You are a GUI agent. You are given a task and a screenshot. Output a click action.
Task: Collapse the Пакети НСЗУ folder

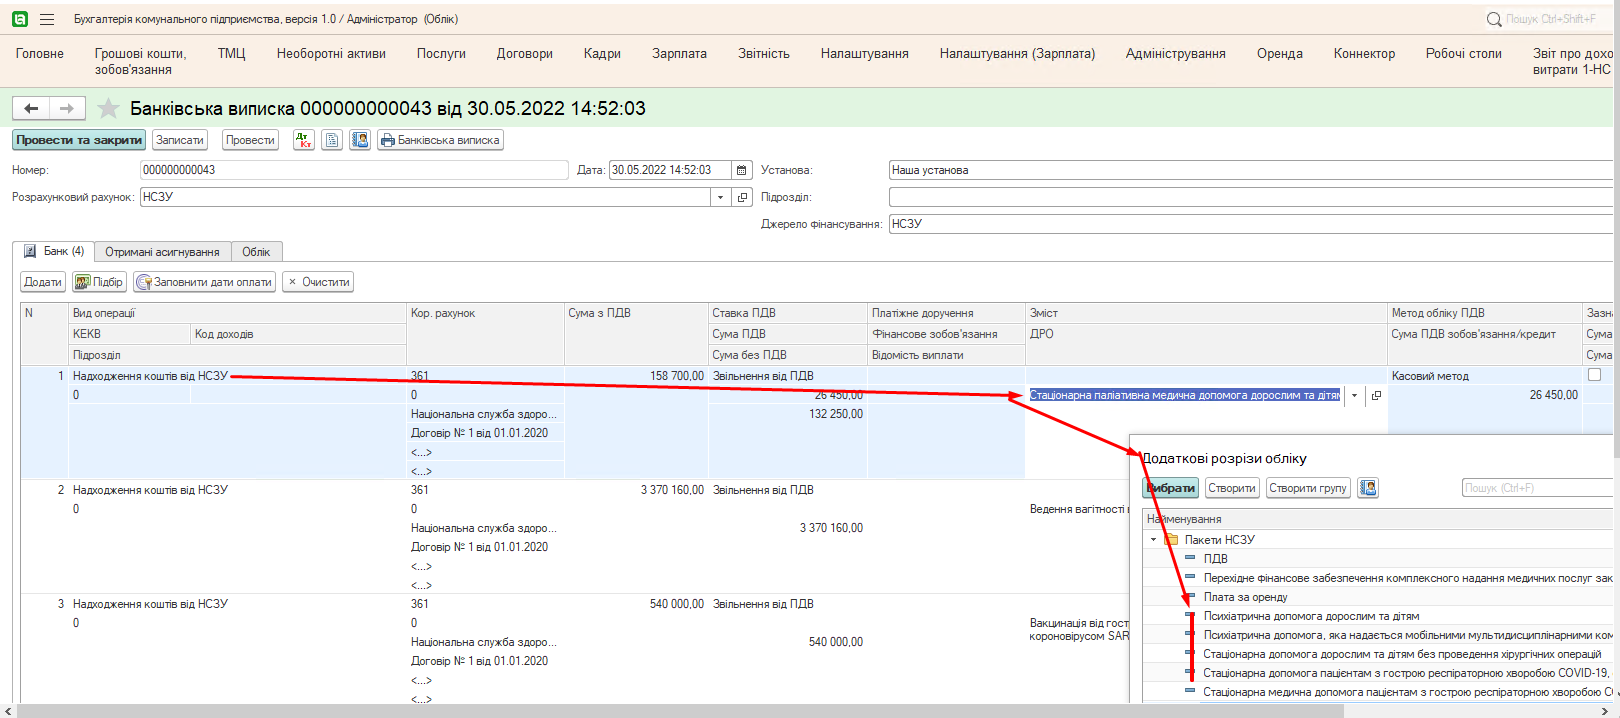click(x=1154, y=540)
